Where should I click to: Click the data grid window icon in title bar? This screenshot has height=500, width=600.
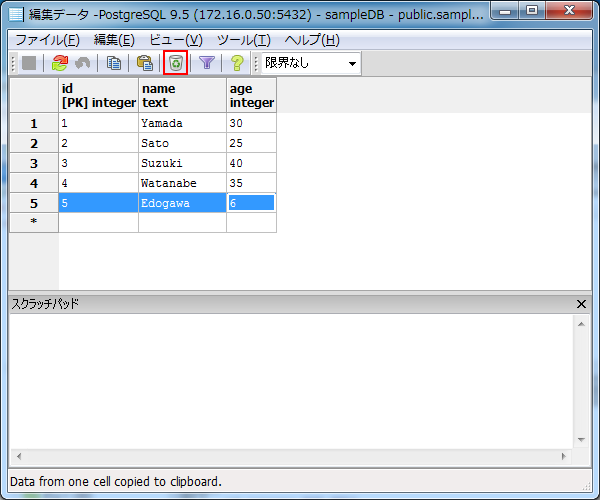click(16, 15)
